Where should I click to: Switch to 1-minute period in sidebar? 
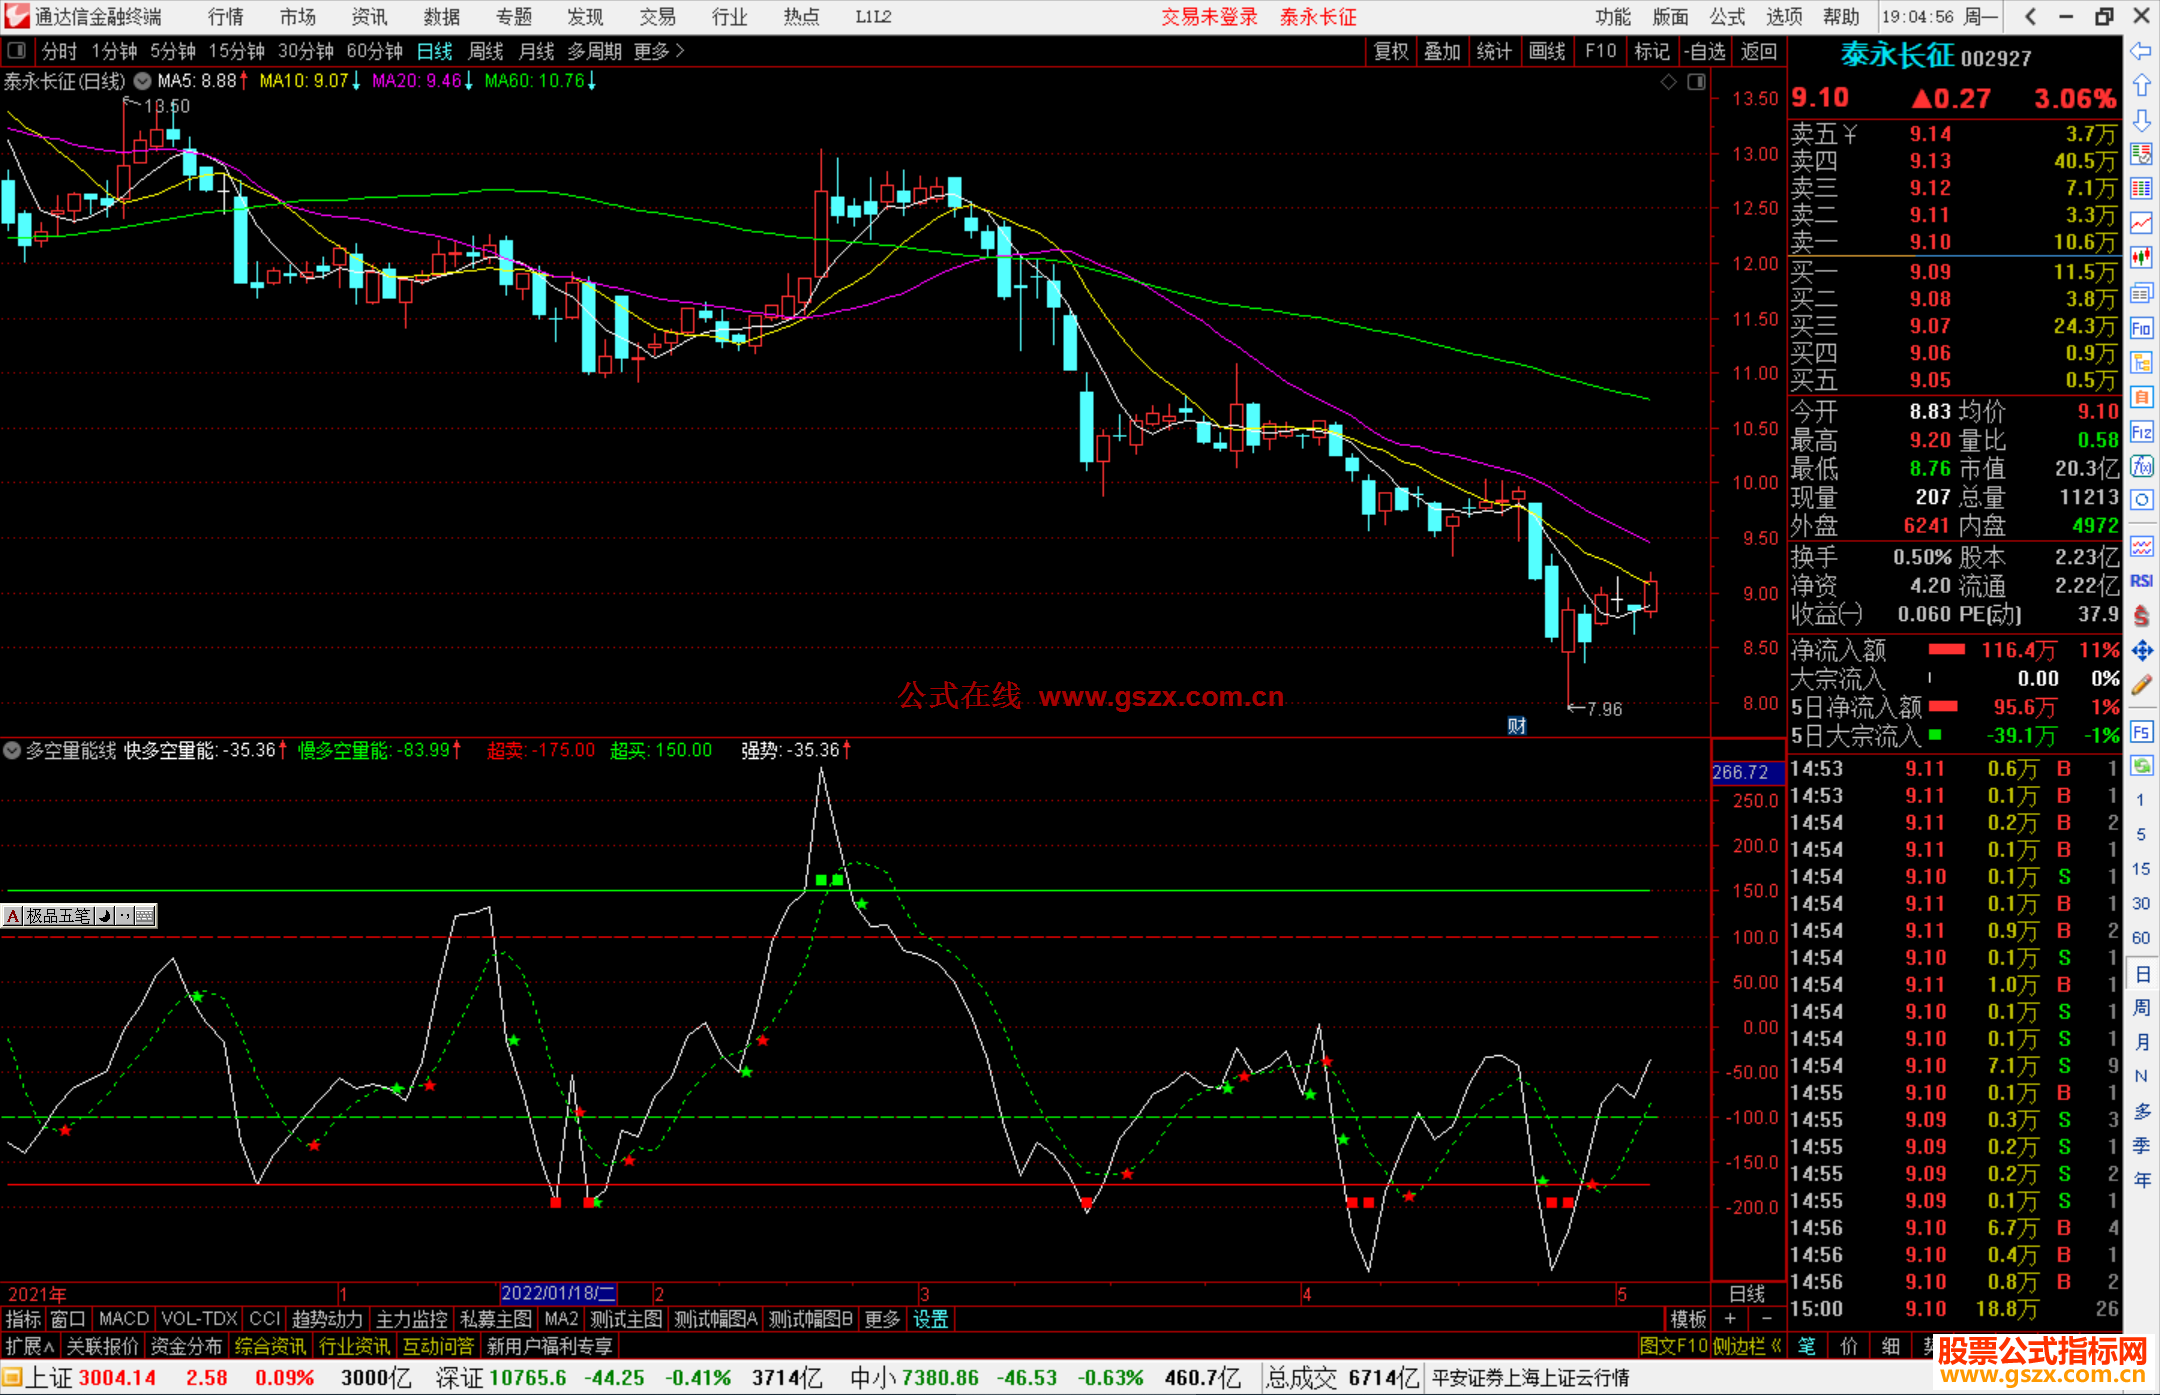[2140, 800]
